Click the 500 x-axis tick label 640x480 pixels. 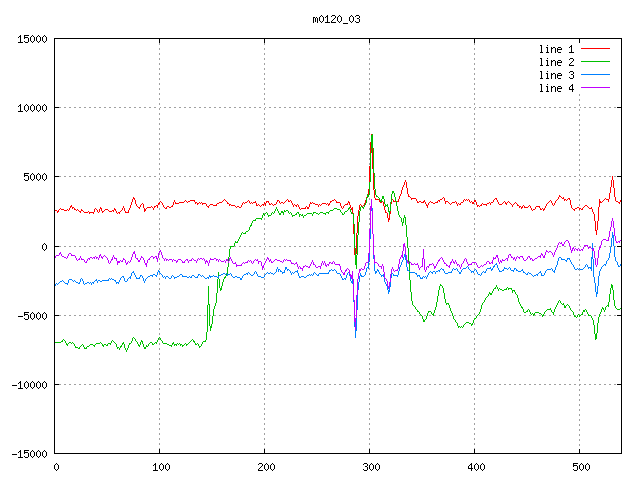[580, 467]
